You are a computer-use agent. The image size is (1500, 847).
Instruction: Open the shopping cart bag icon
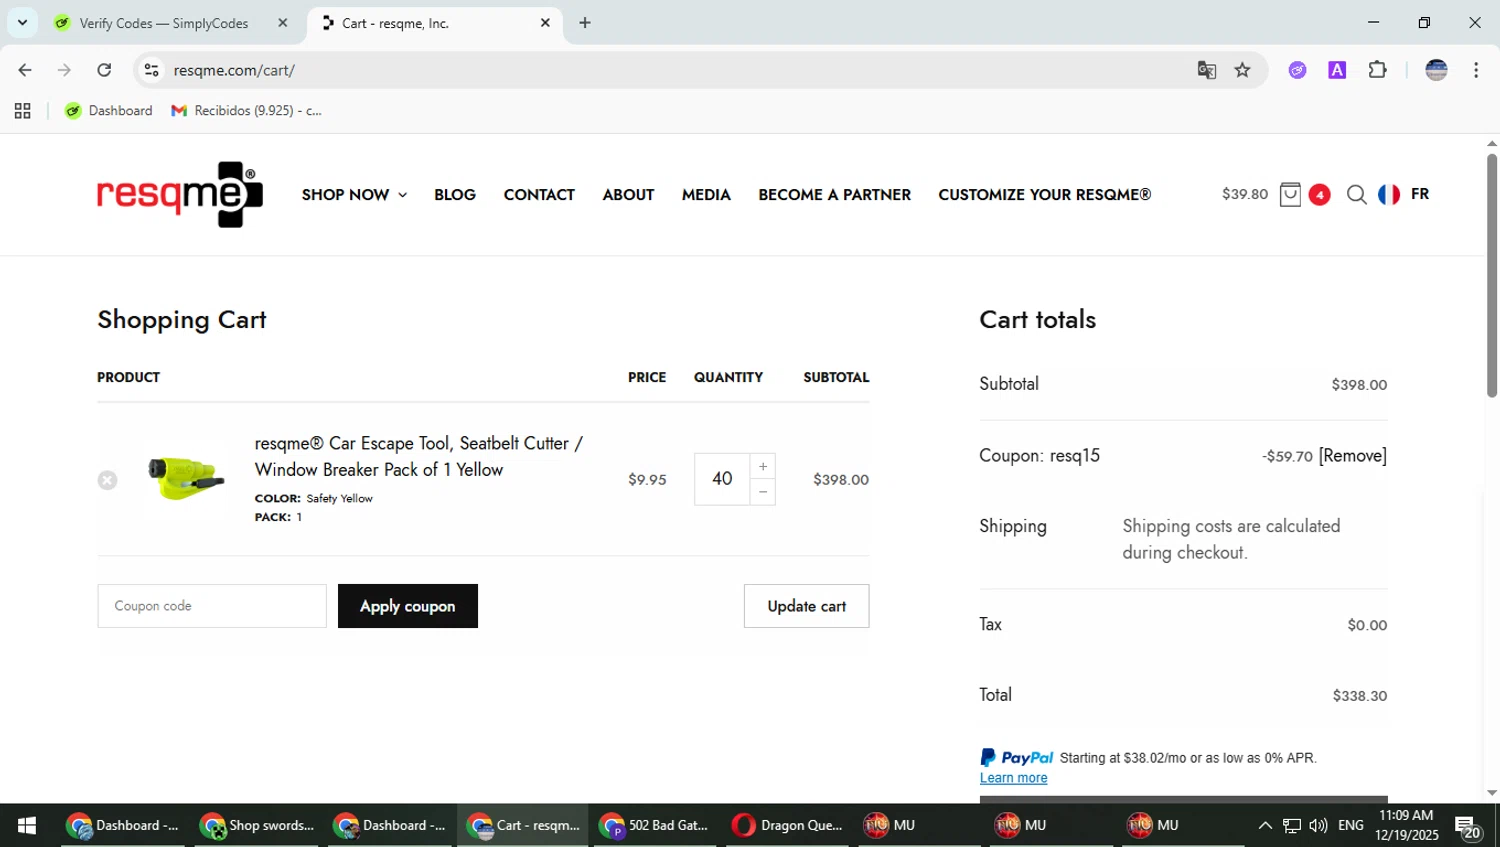pyautogui.click(x=1290, y=194)
